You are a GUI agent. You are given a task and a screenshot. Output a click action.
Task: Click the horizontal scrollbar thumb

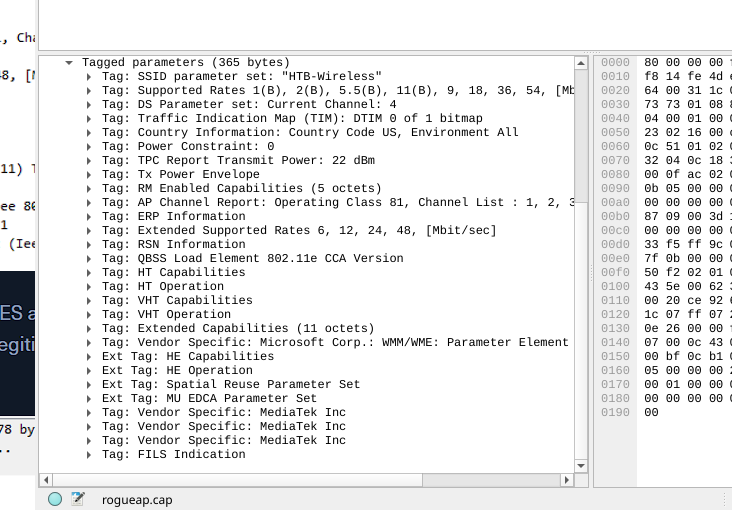tap(238, 480)
